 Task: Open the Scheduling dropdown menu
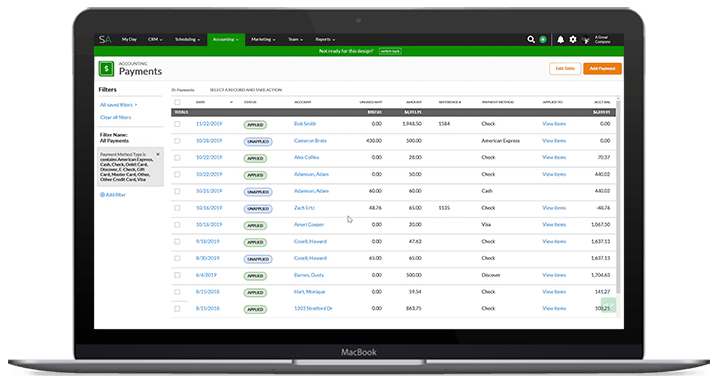[187, 39]
